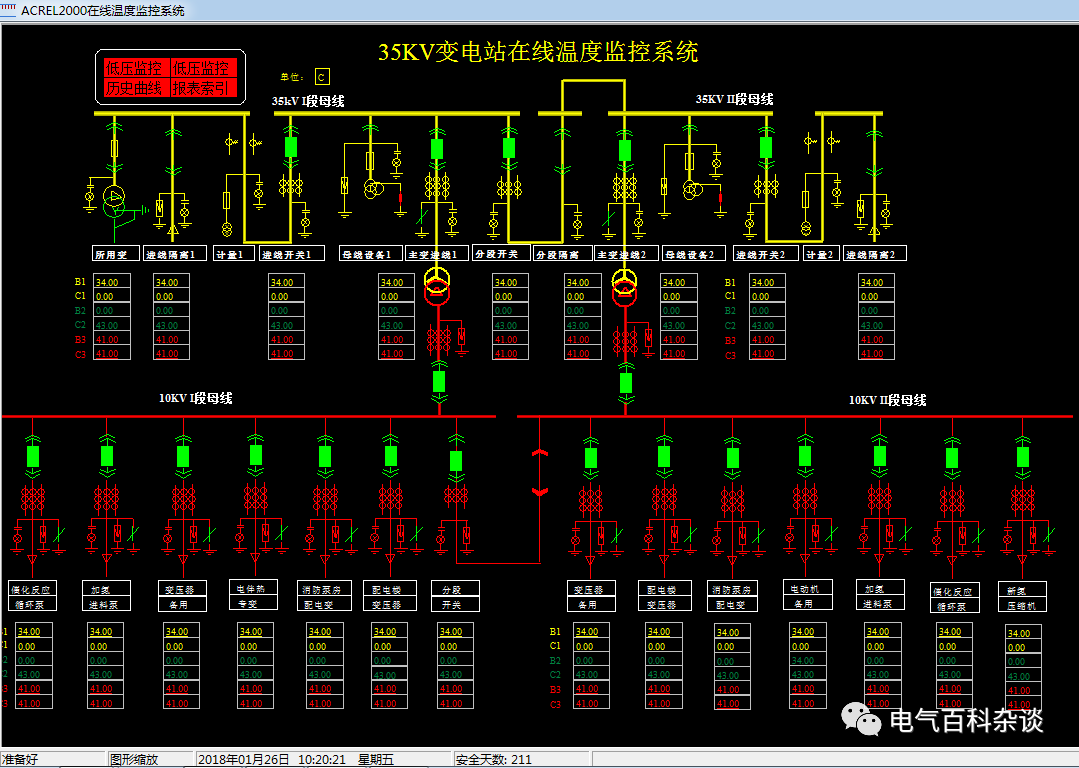Click the 新氢压缩机 label box
The height and width of the screenshot is (768, 1079).
[1023, 597]
